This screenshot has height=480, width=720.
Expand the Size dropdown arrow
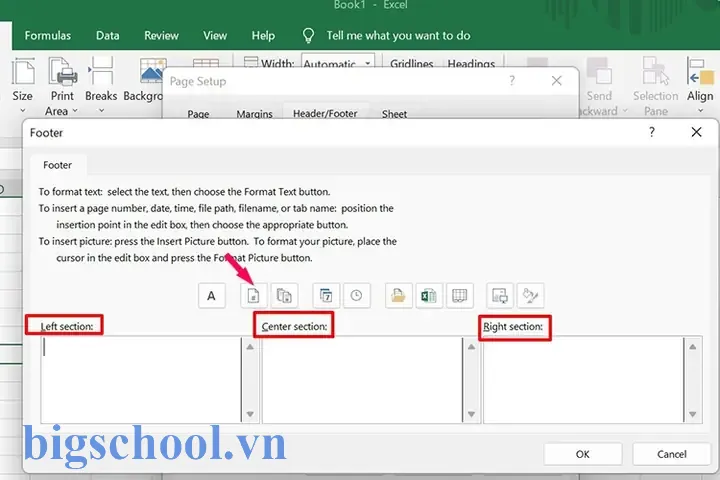pos(22,111)
